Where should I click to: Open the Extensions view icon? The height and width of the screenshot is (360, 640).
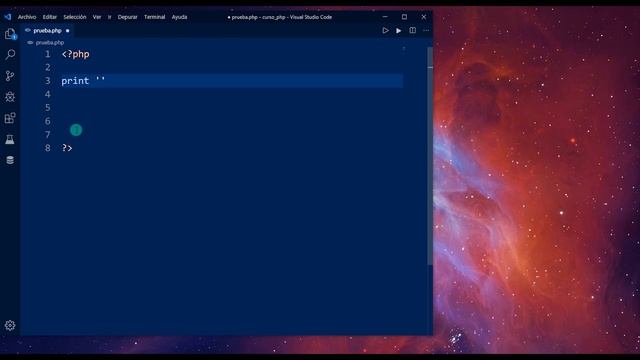pos(10,118)
